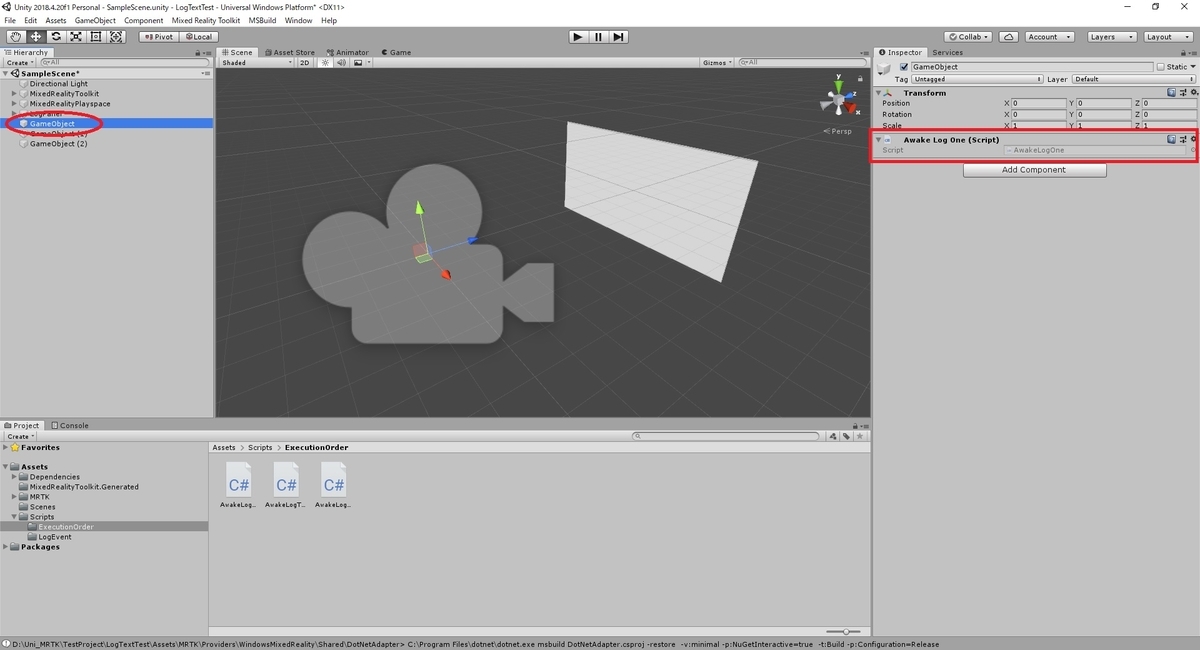Image resolution: width=1200 pixels, height=650 pixels.
Task: Open the Mixed Reality Toolkit menu
Action: [206, 19]
